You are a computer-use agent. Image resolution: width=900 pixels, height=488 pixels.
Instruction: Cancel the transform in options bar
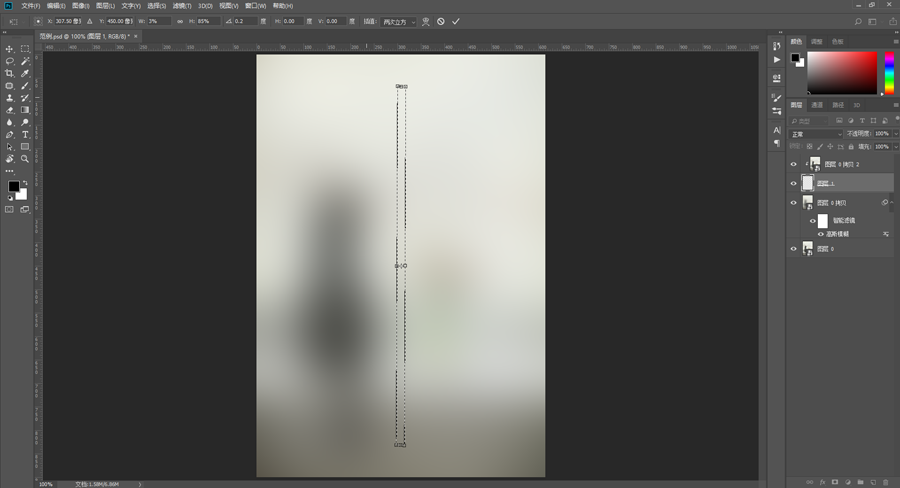click(440, 21)
